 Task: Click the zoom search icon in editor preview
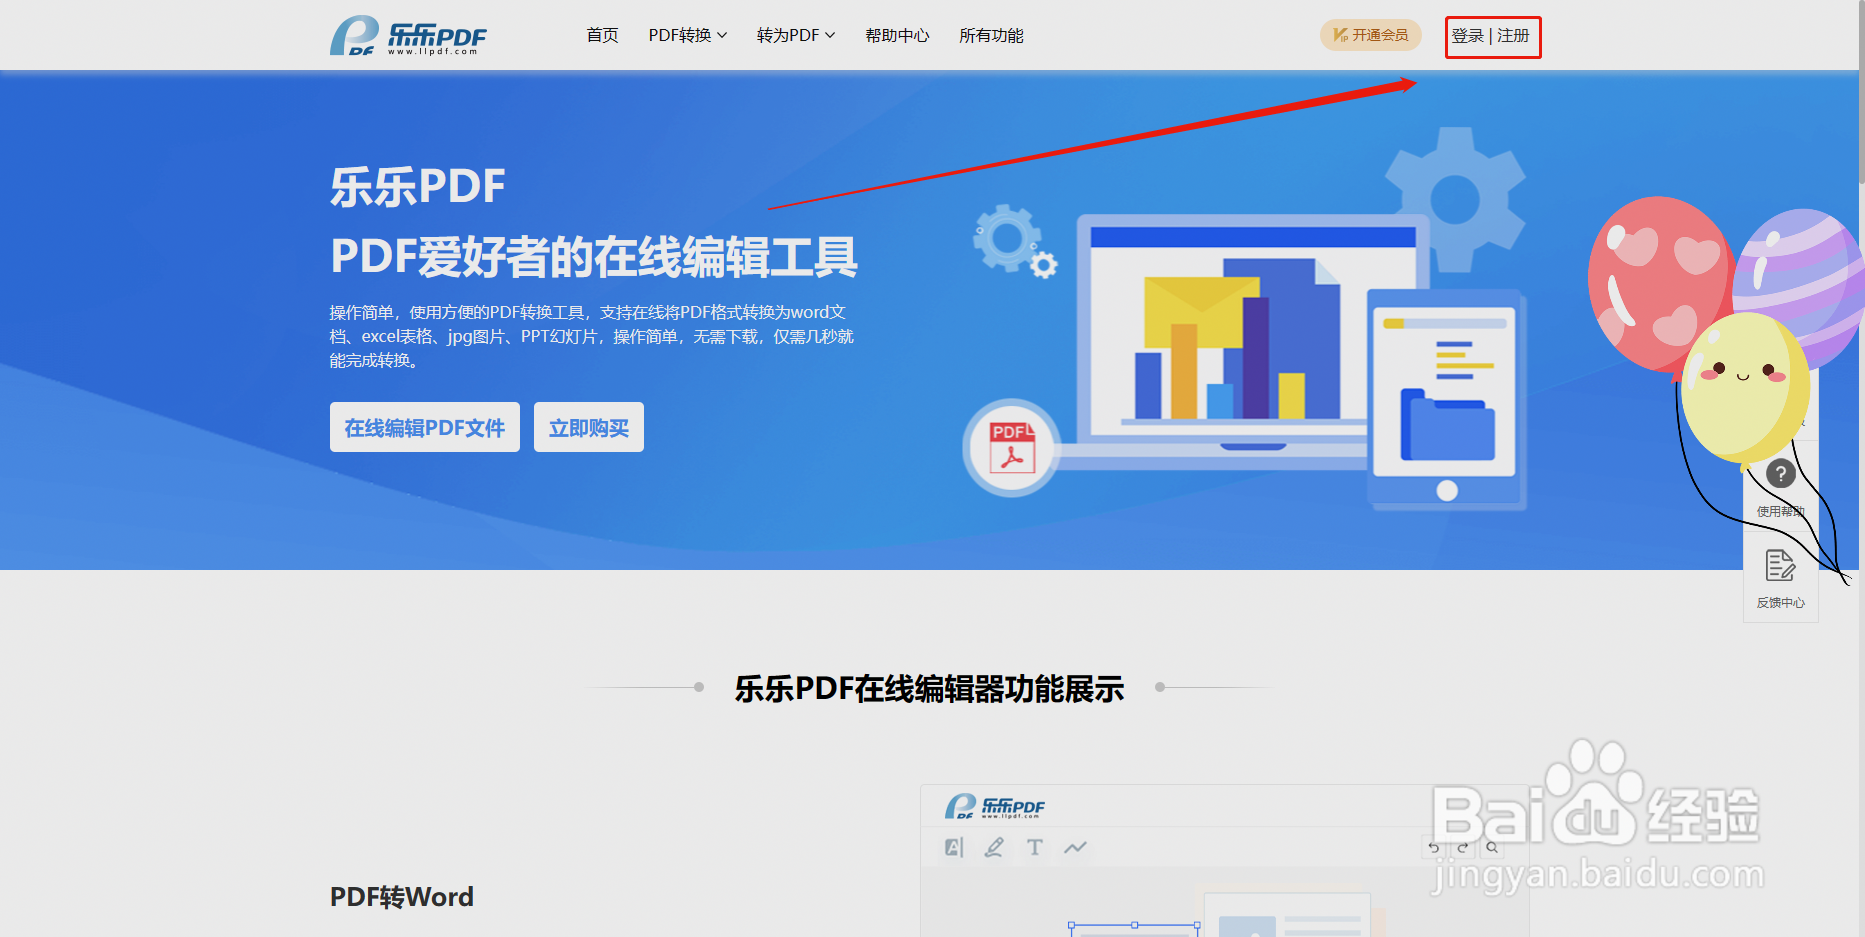[x=1492, y=848]
